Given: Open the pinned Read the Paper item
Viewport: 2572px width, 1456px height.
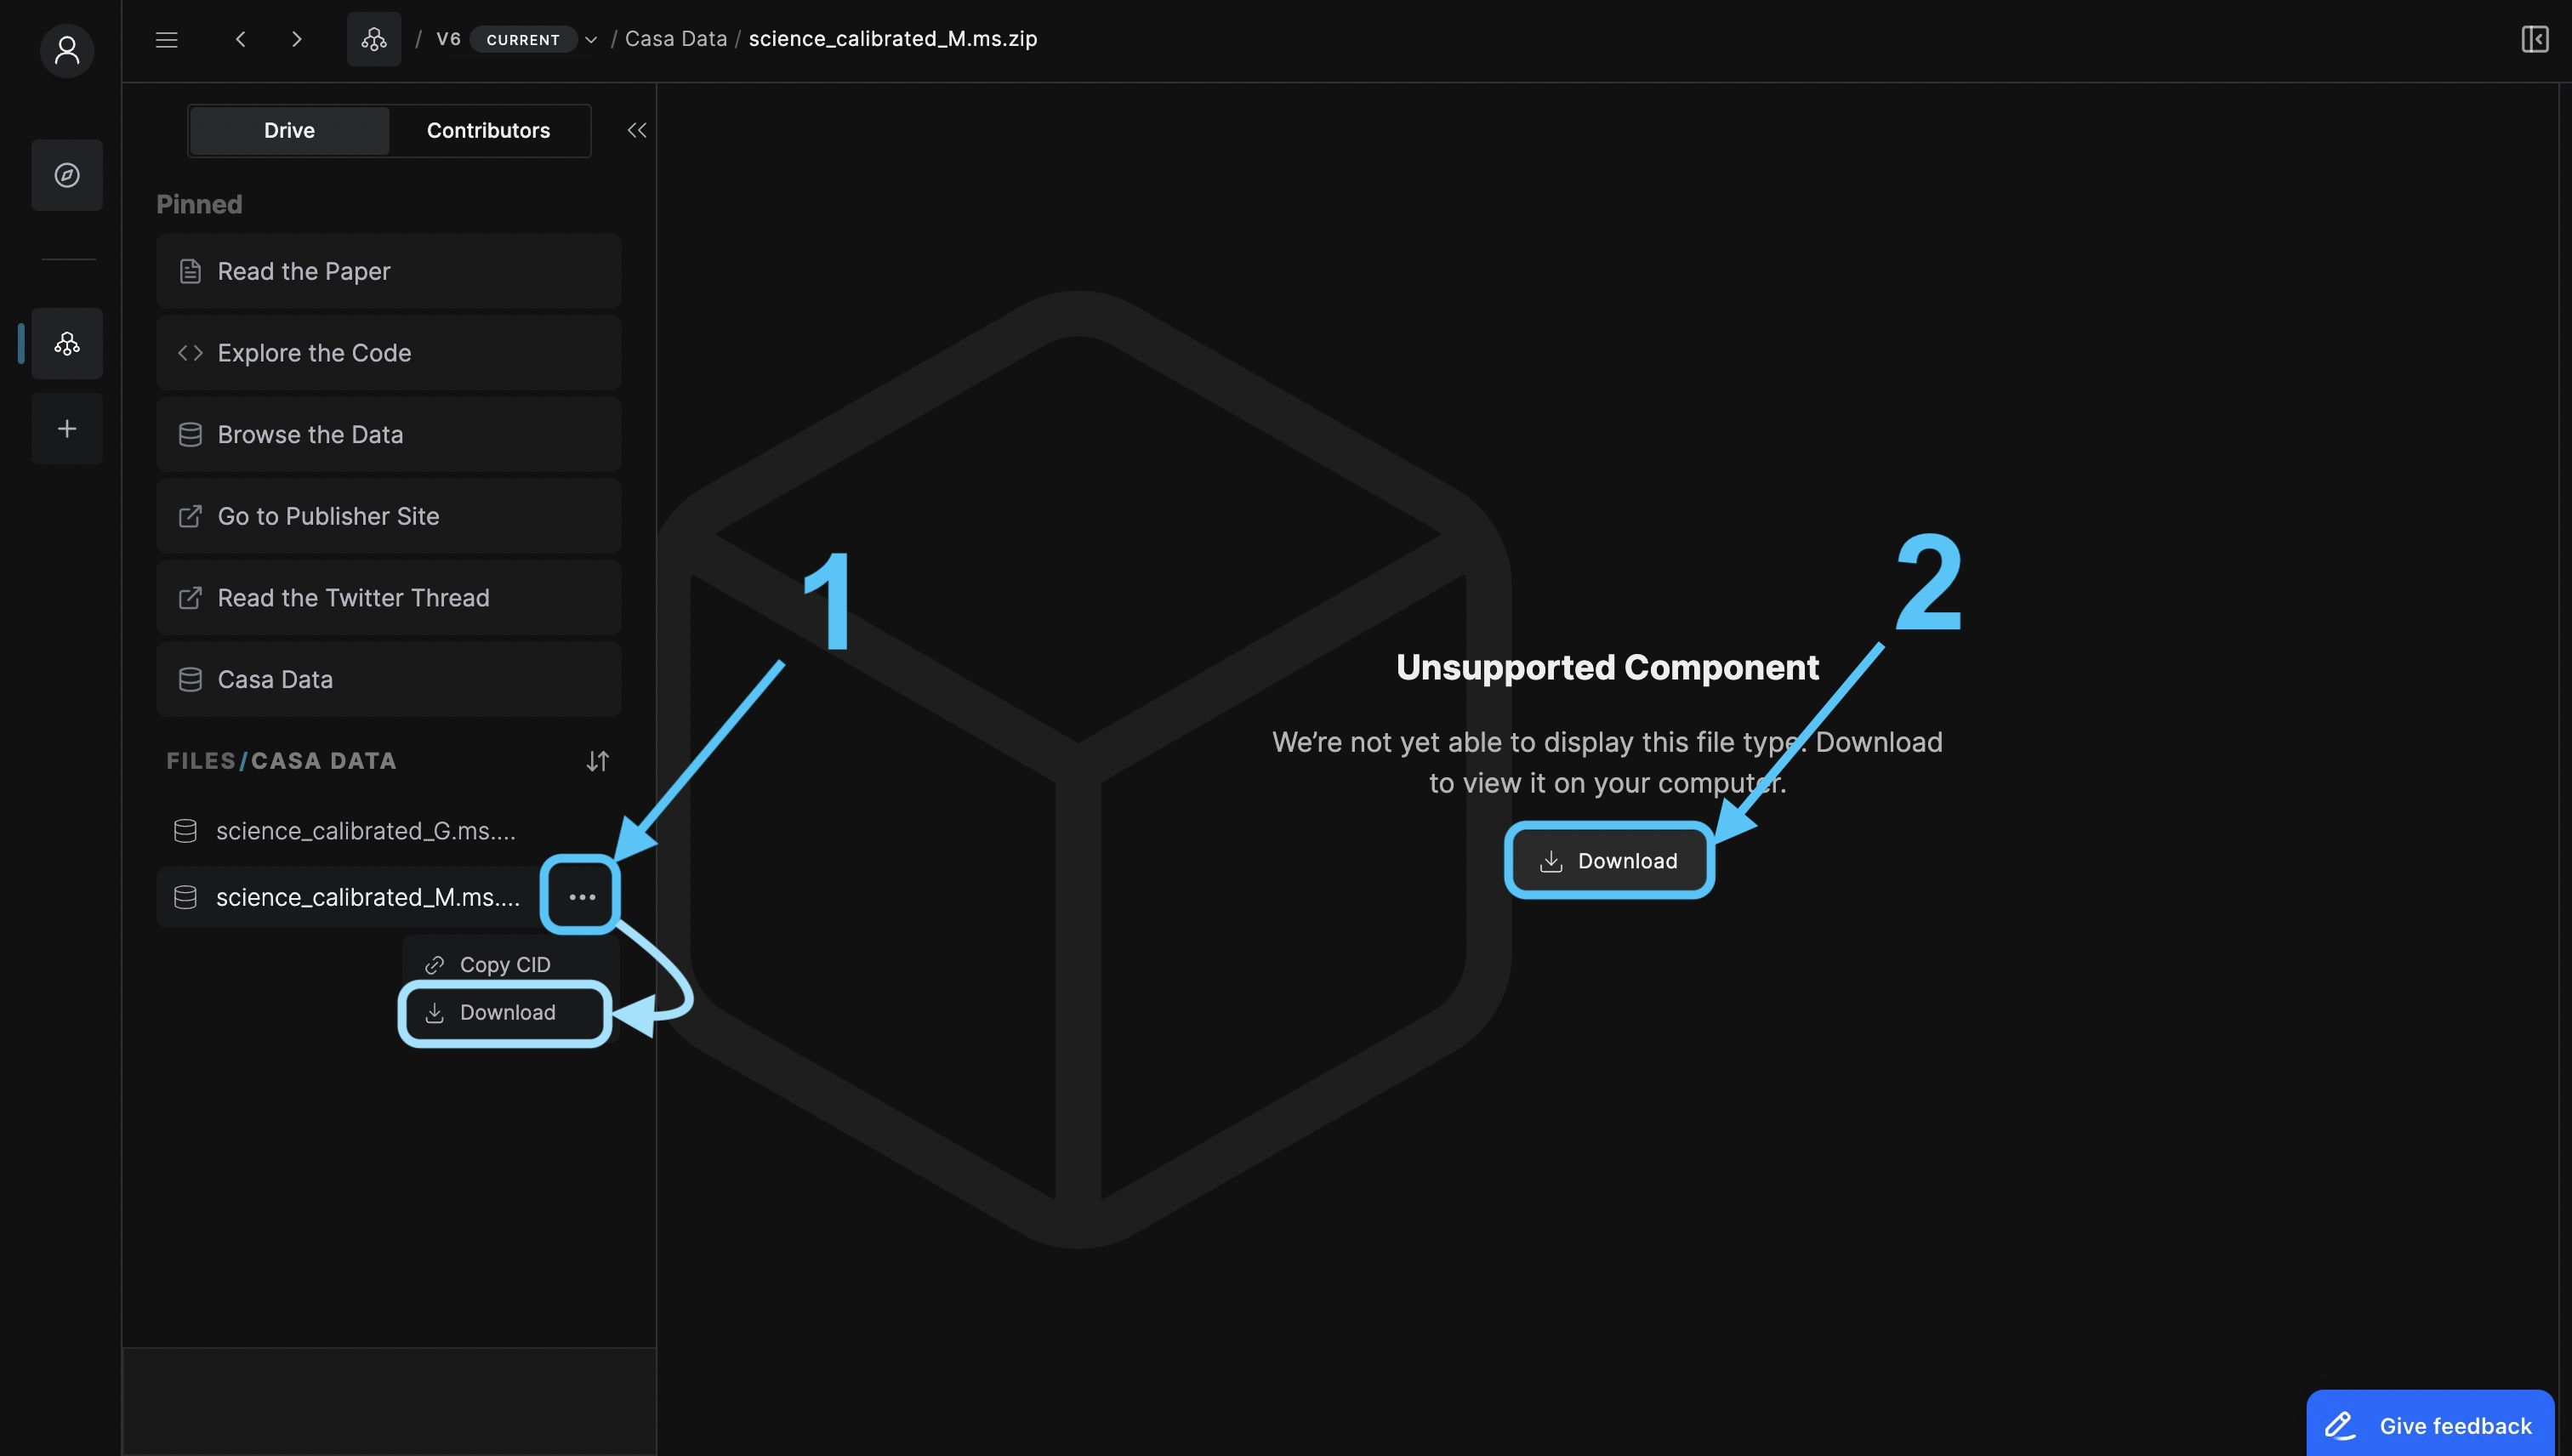Looking at the screenshot, I should (388, 271).
